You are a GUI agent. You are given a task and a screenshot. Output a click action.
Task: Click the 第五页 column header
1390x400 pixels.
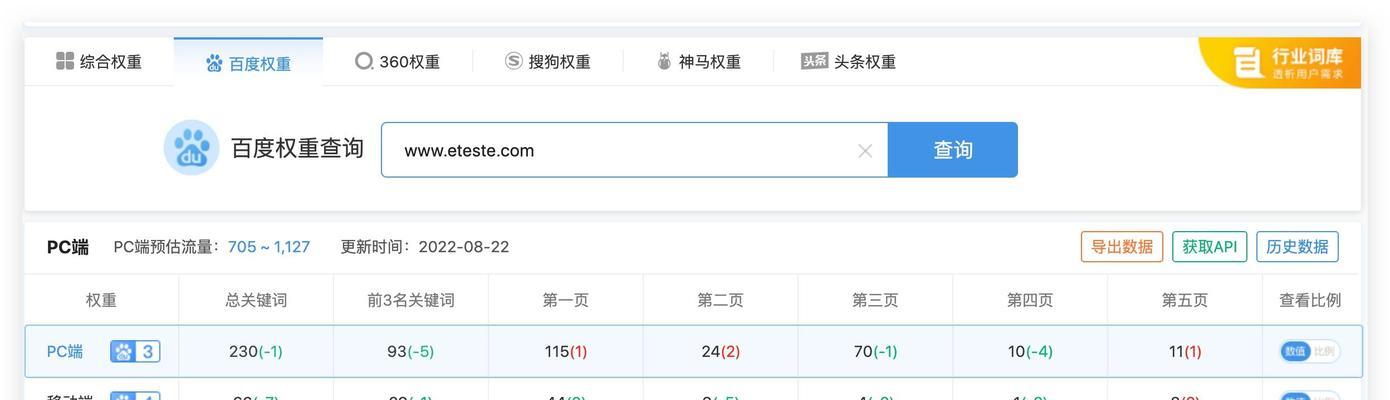click(1185, 300)
